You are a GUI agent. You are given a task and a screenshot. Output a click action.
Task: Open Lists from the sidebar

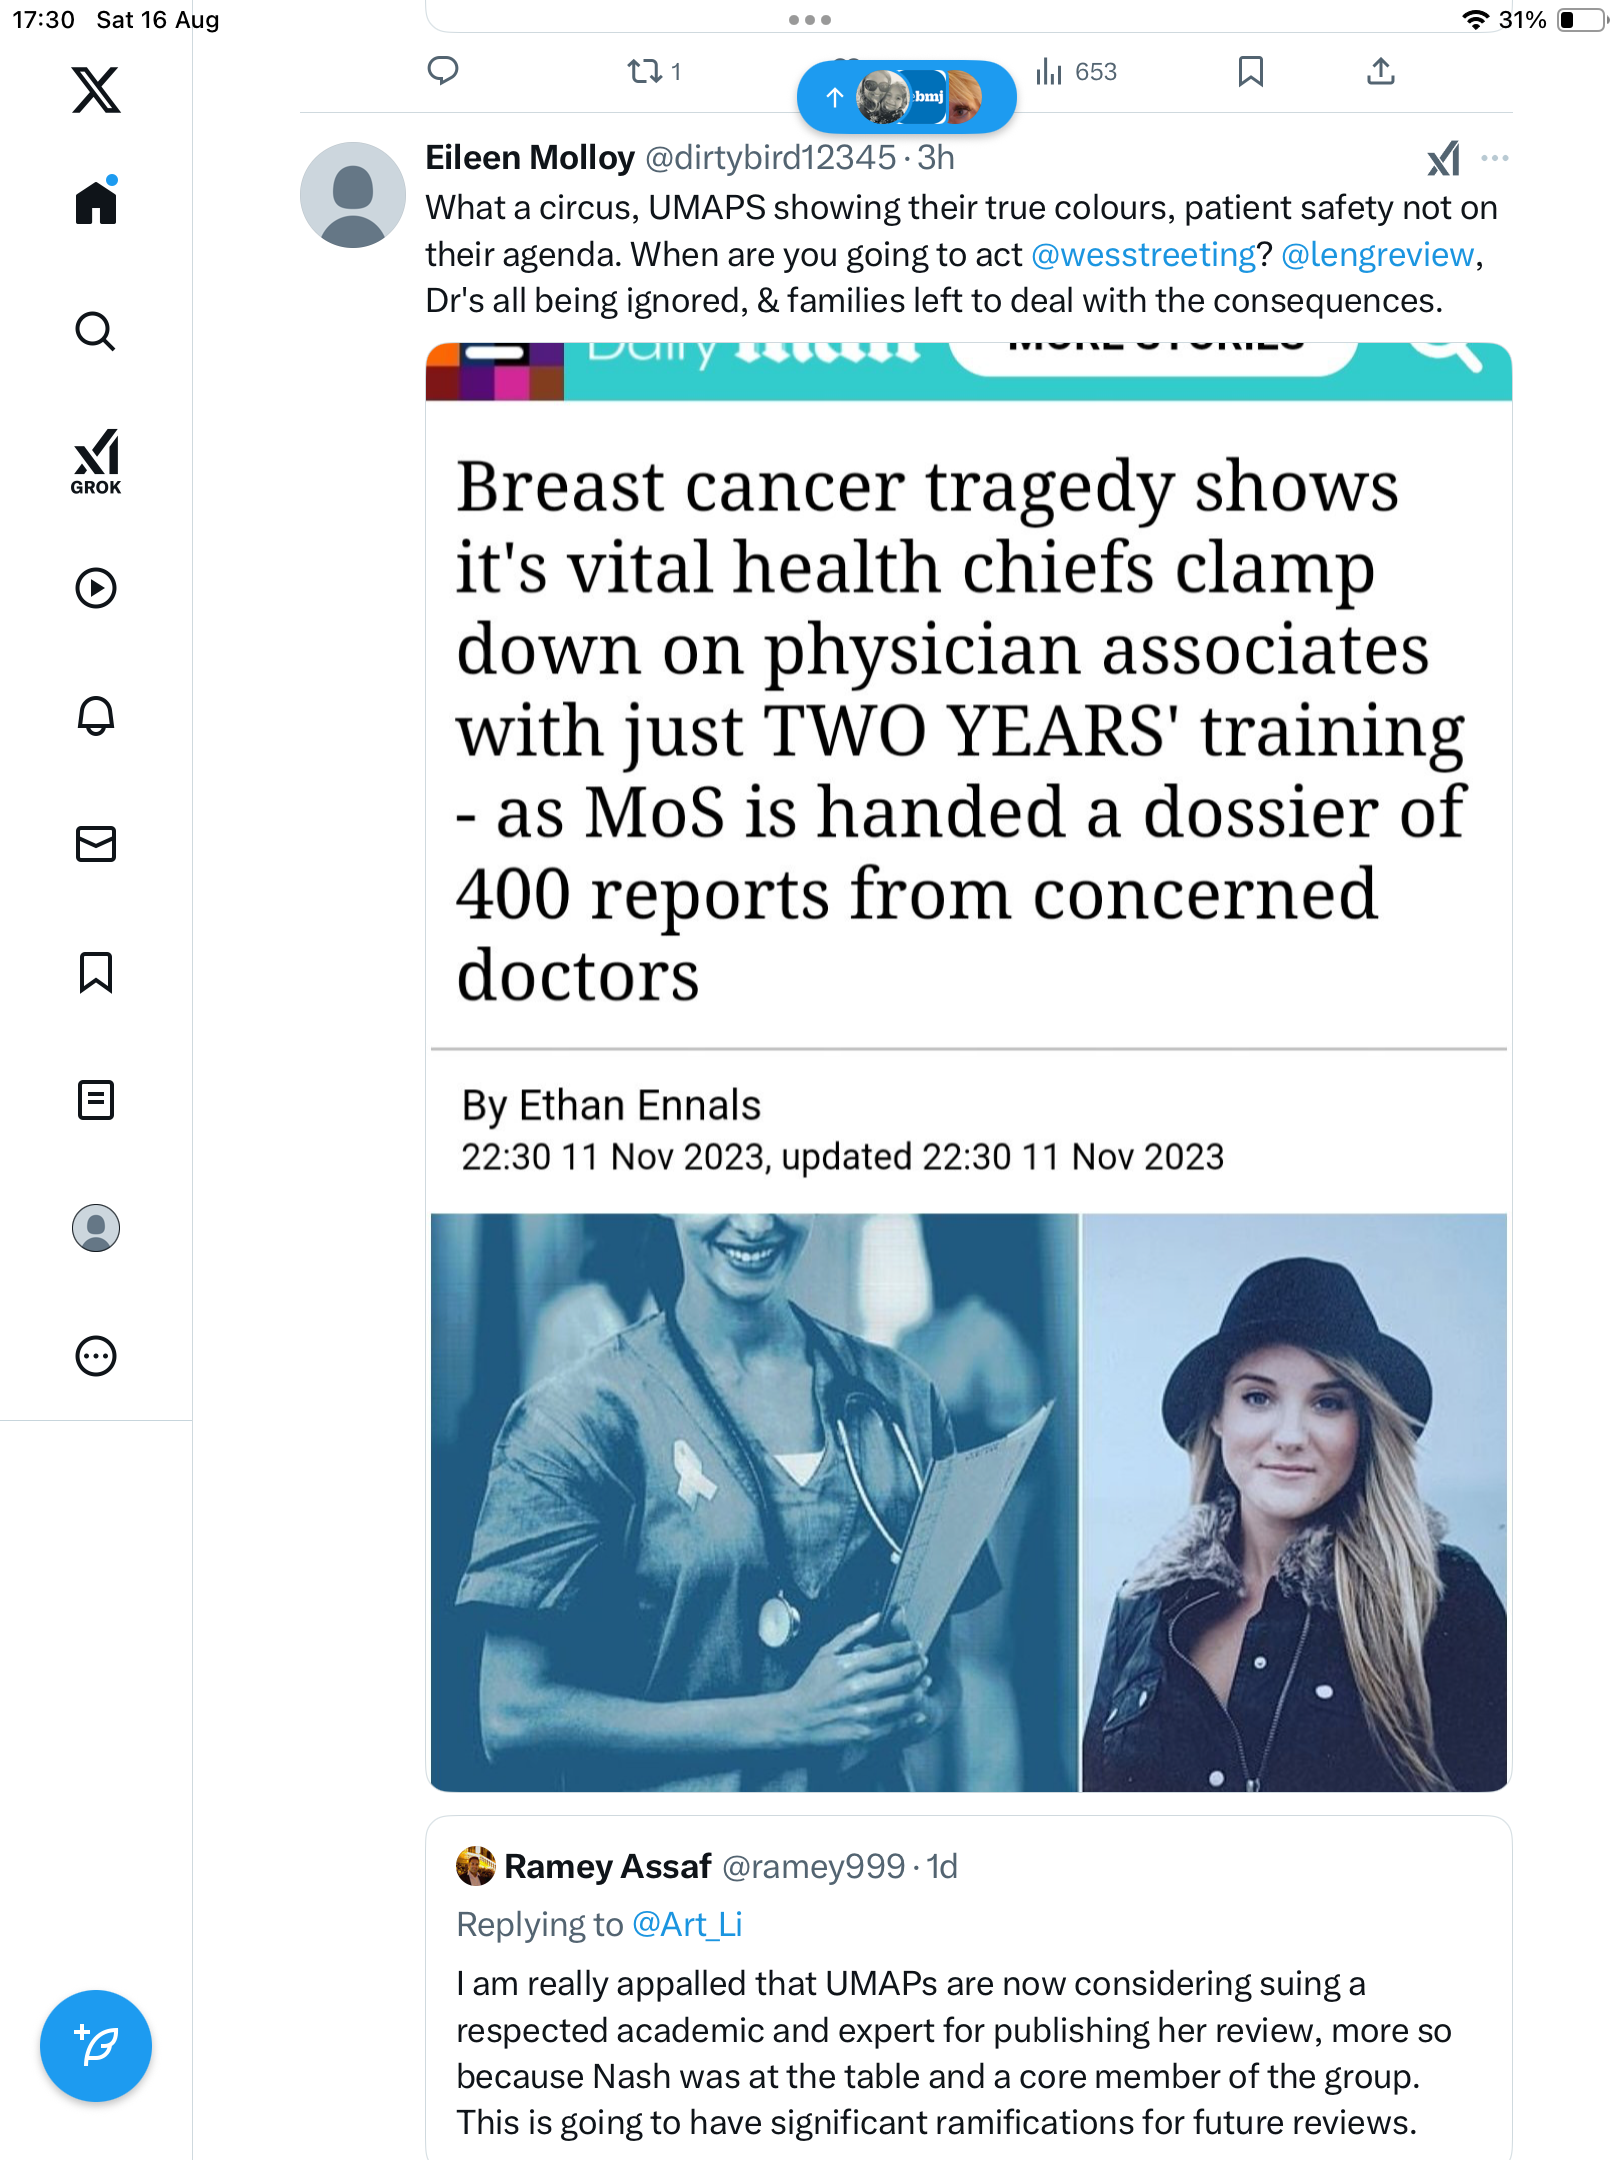(96, 1100)
